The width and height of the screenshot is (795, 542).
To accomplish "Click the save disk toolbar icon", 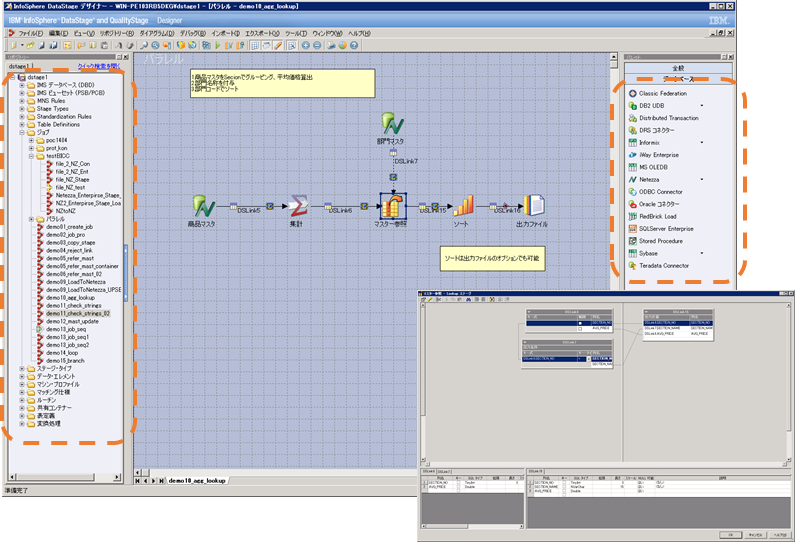I will click(42, 45).
